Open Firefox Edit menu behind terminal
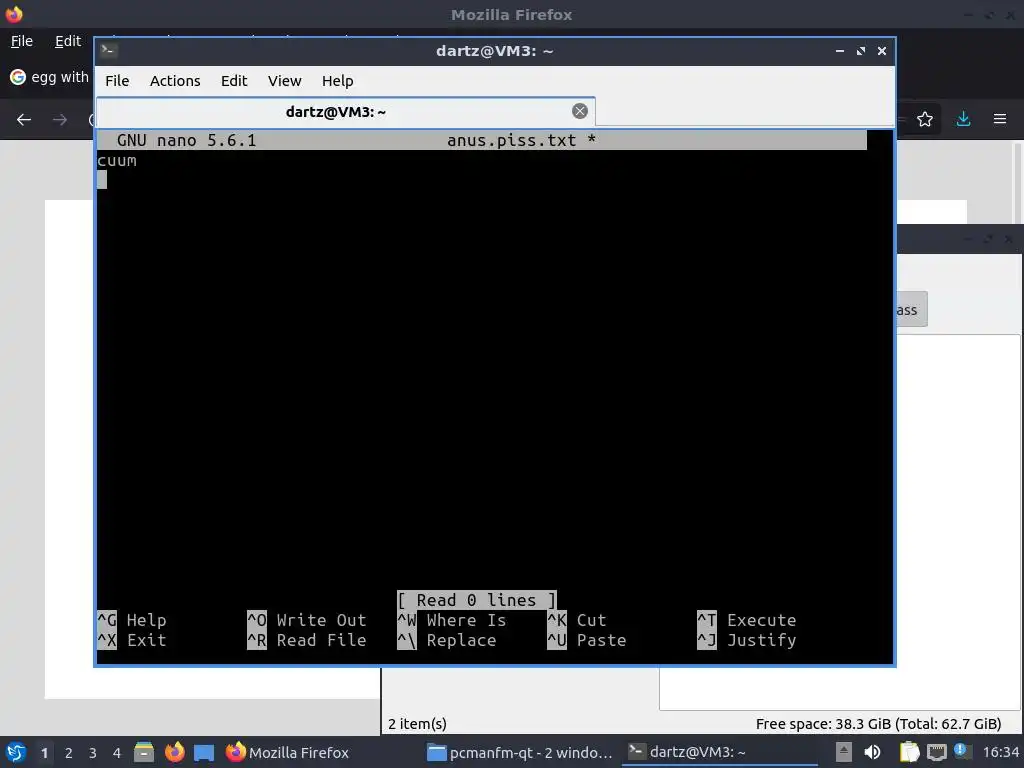The image size is (1024, 768). [68, 41]
